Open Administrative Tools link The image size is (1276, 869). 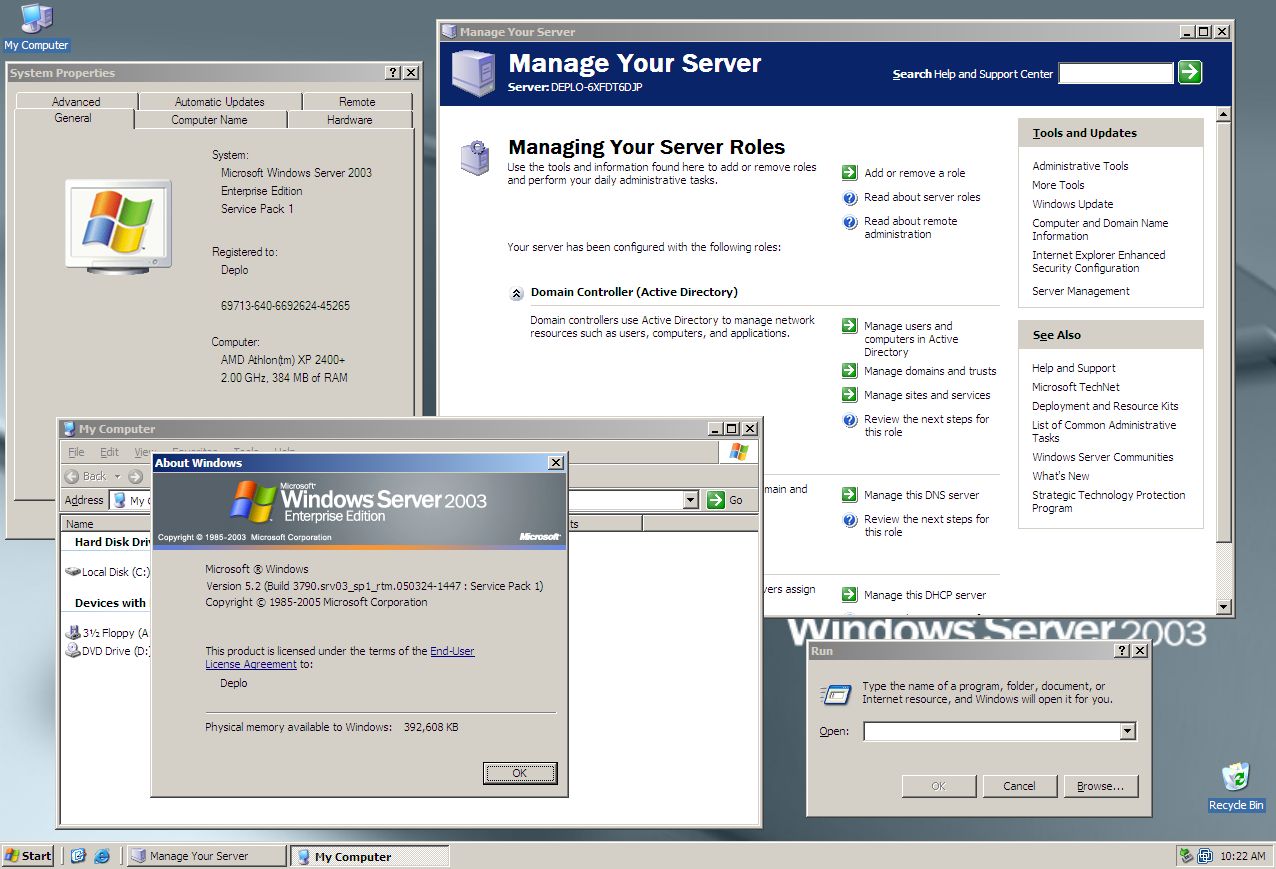point(1080,166)
